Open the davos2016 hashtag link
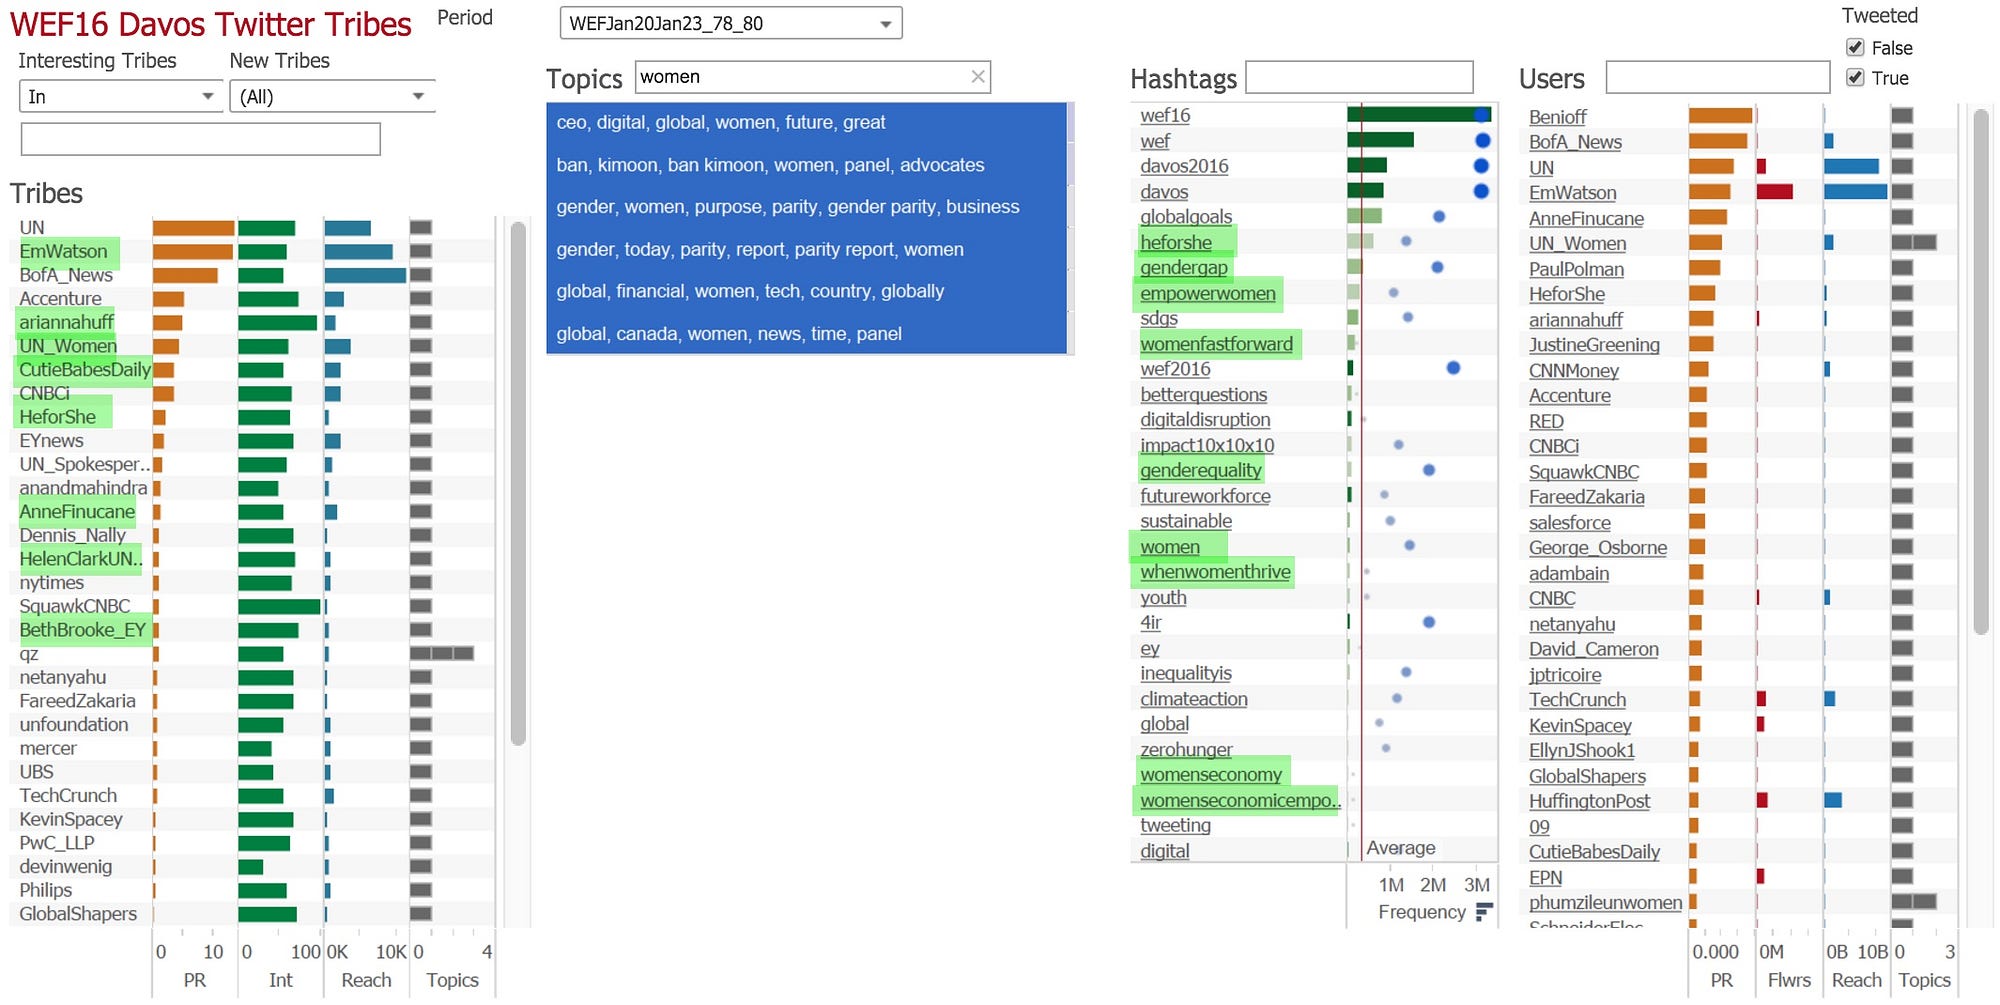This screenshot has height=1005, width=2000. [x=1184, y=166]
